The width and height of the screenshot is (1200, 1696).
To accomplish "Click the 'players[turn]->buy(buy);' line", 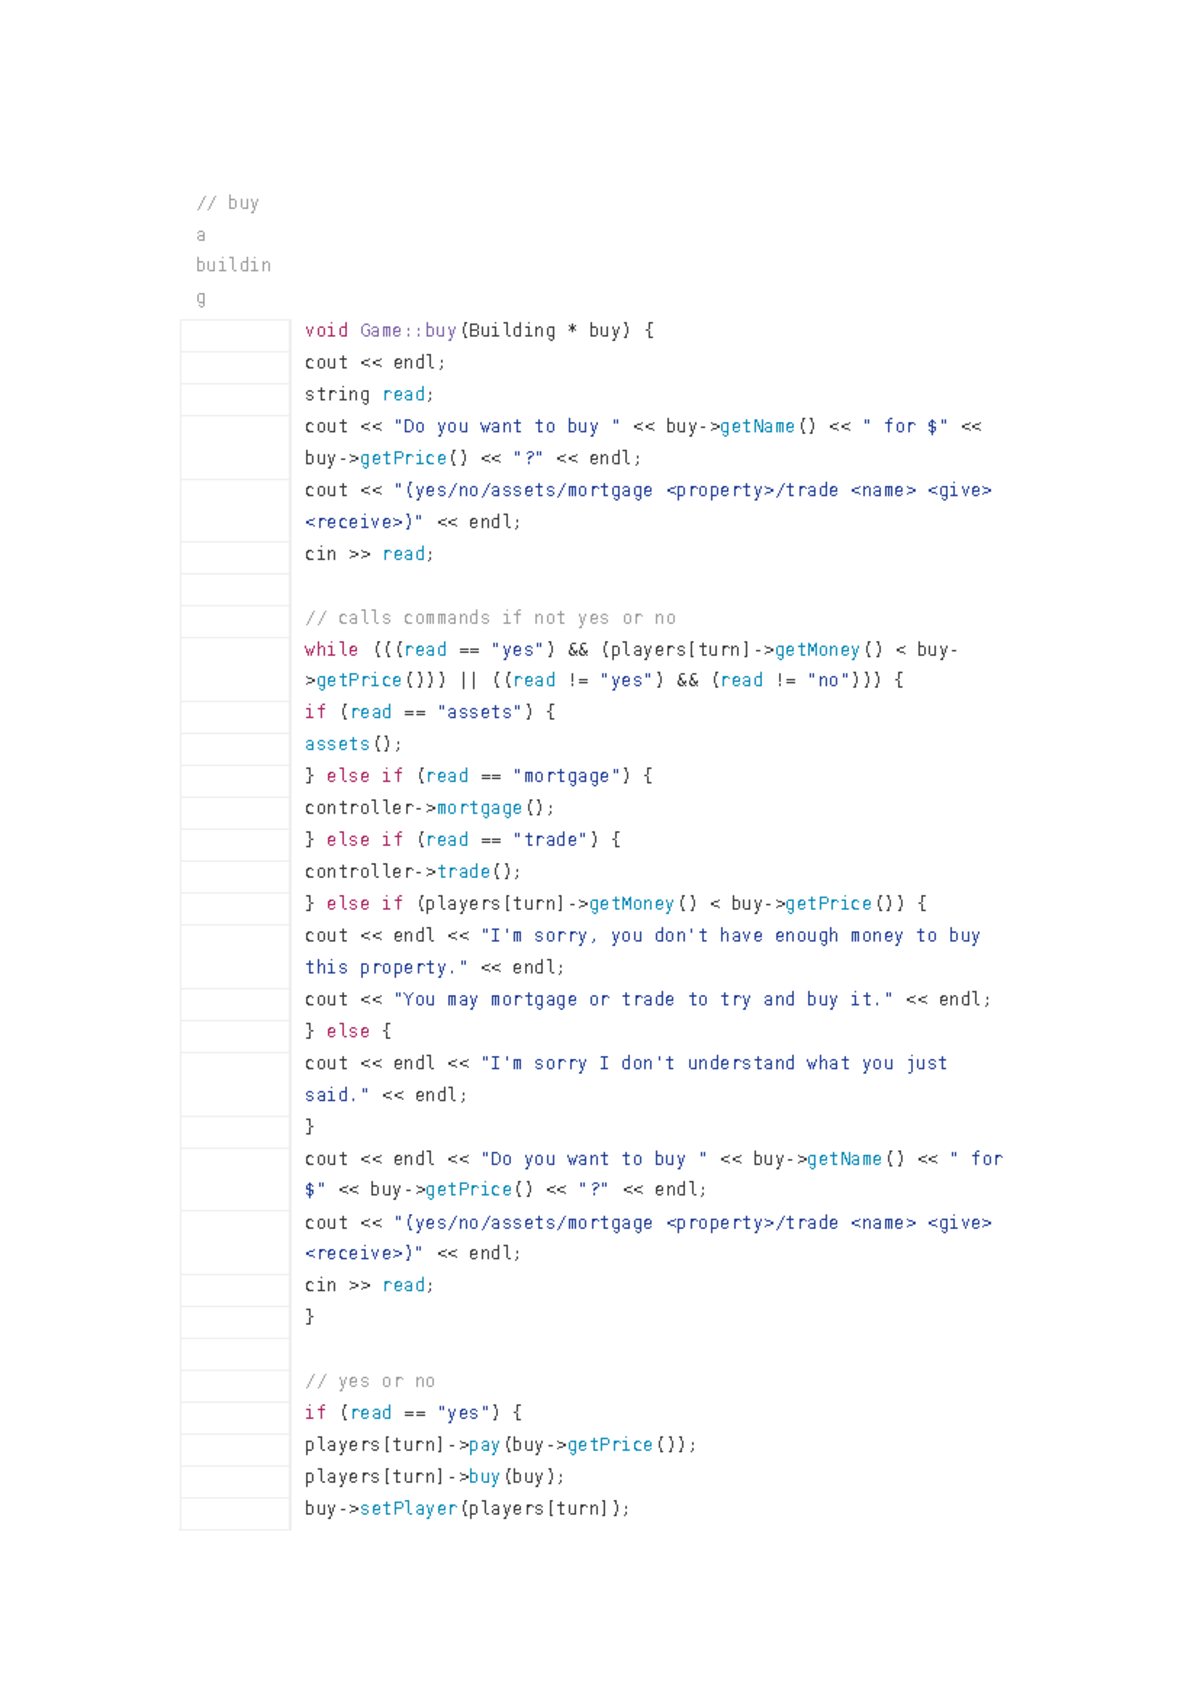I will click(x=435, y=1477).
